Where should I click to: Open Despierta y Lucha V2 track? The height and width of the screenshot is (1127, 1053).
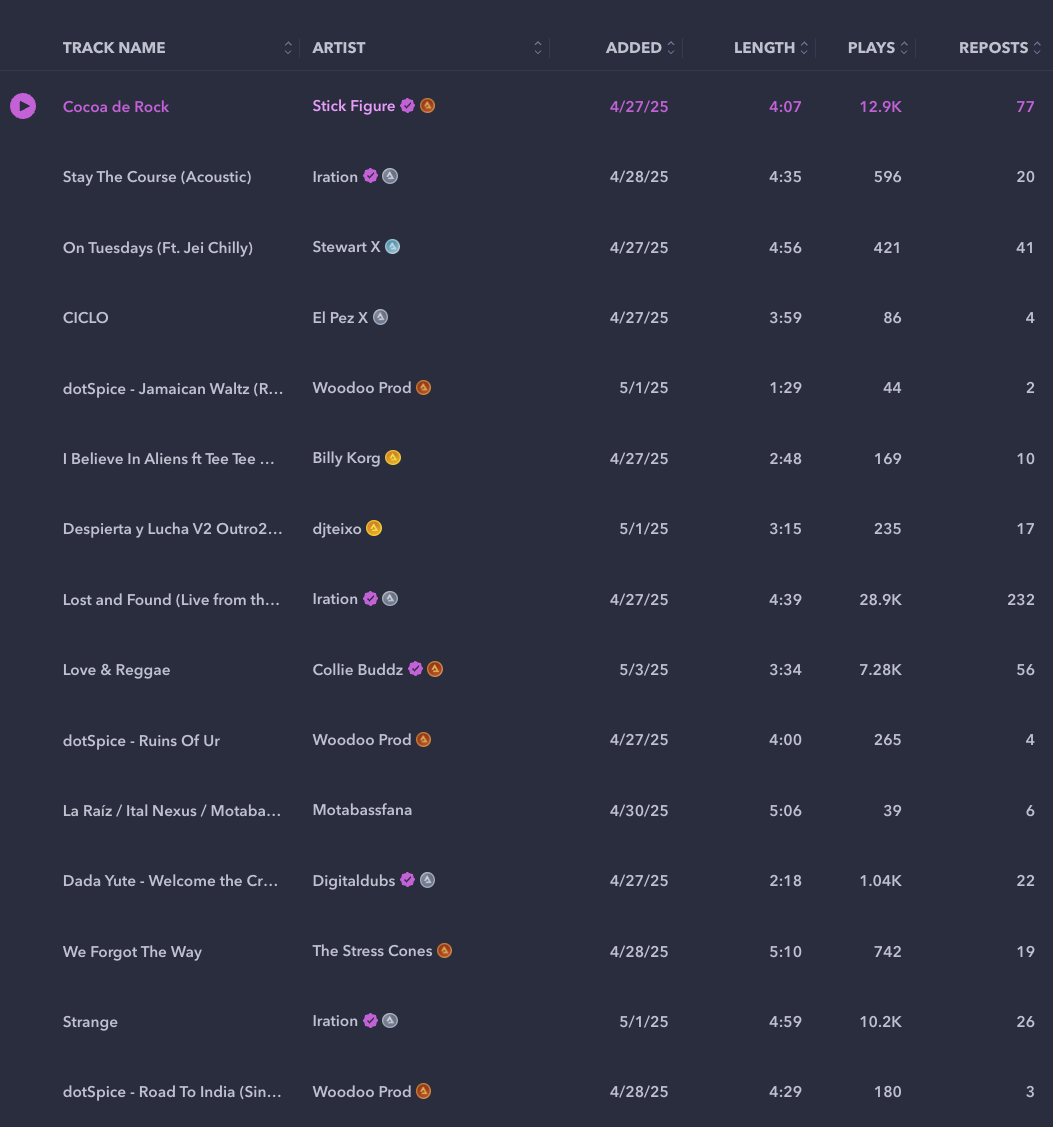point(173,529)
